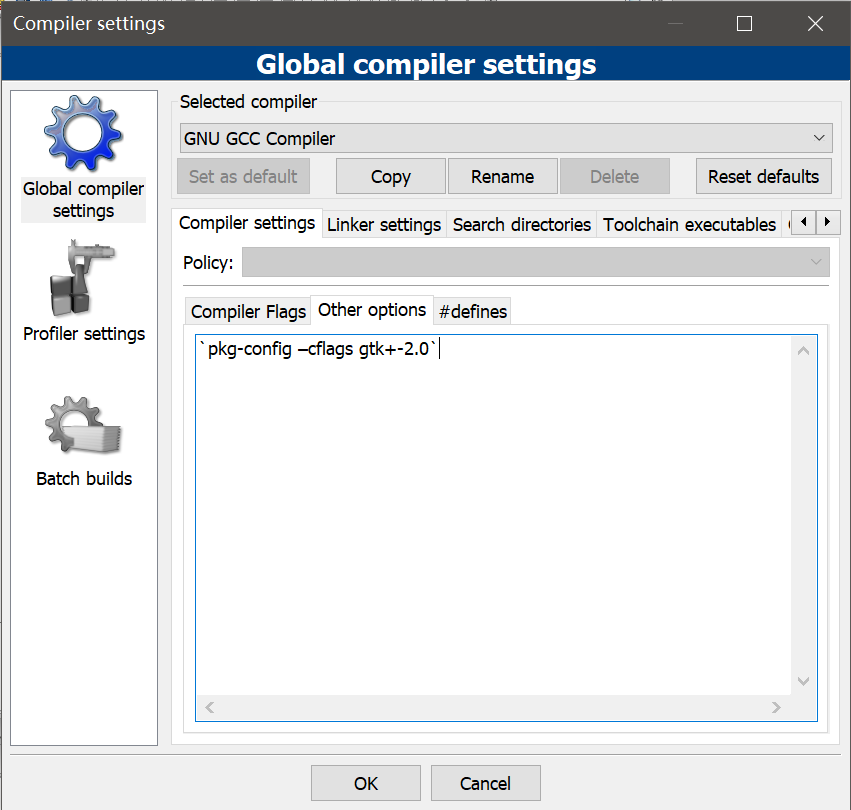The image size is (851, 810).
Task: Maximize the Compiler settings window
Action: pyautogui.click(x=744, y=23)
